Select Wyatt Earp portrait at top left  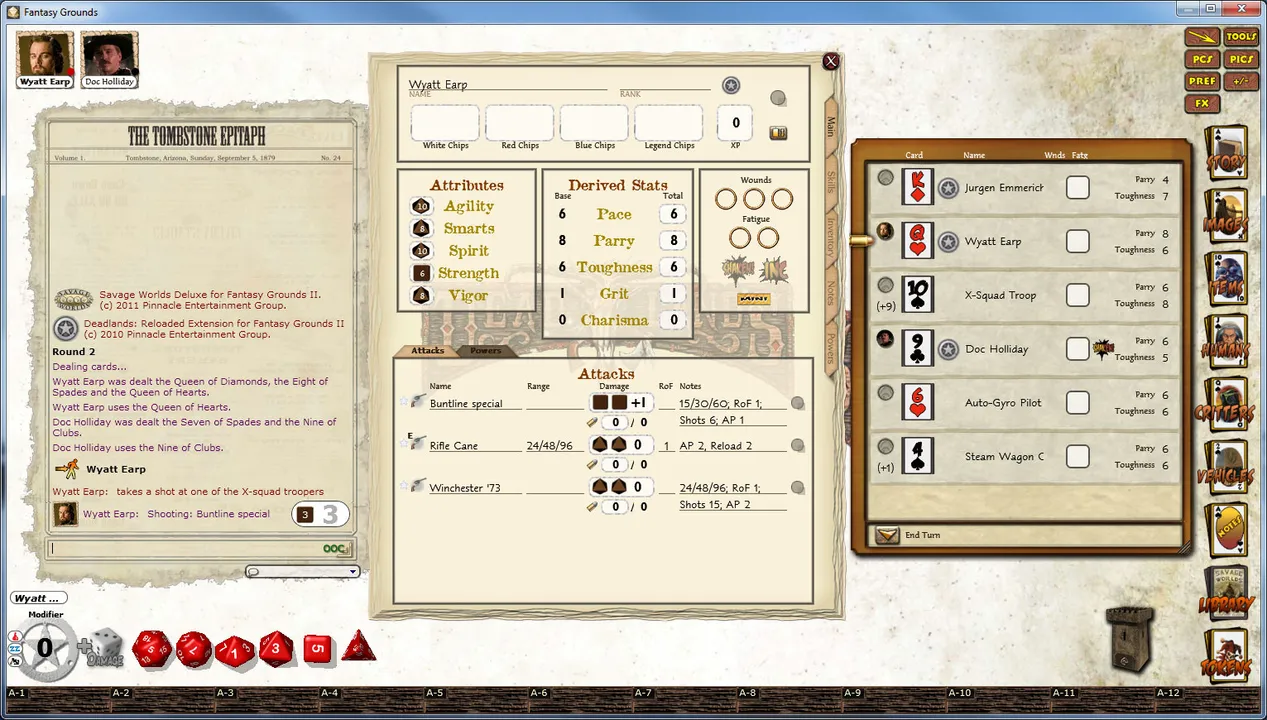[46, 60]
